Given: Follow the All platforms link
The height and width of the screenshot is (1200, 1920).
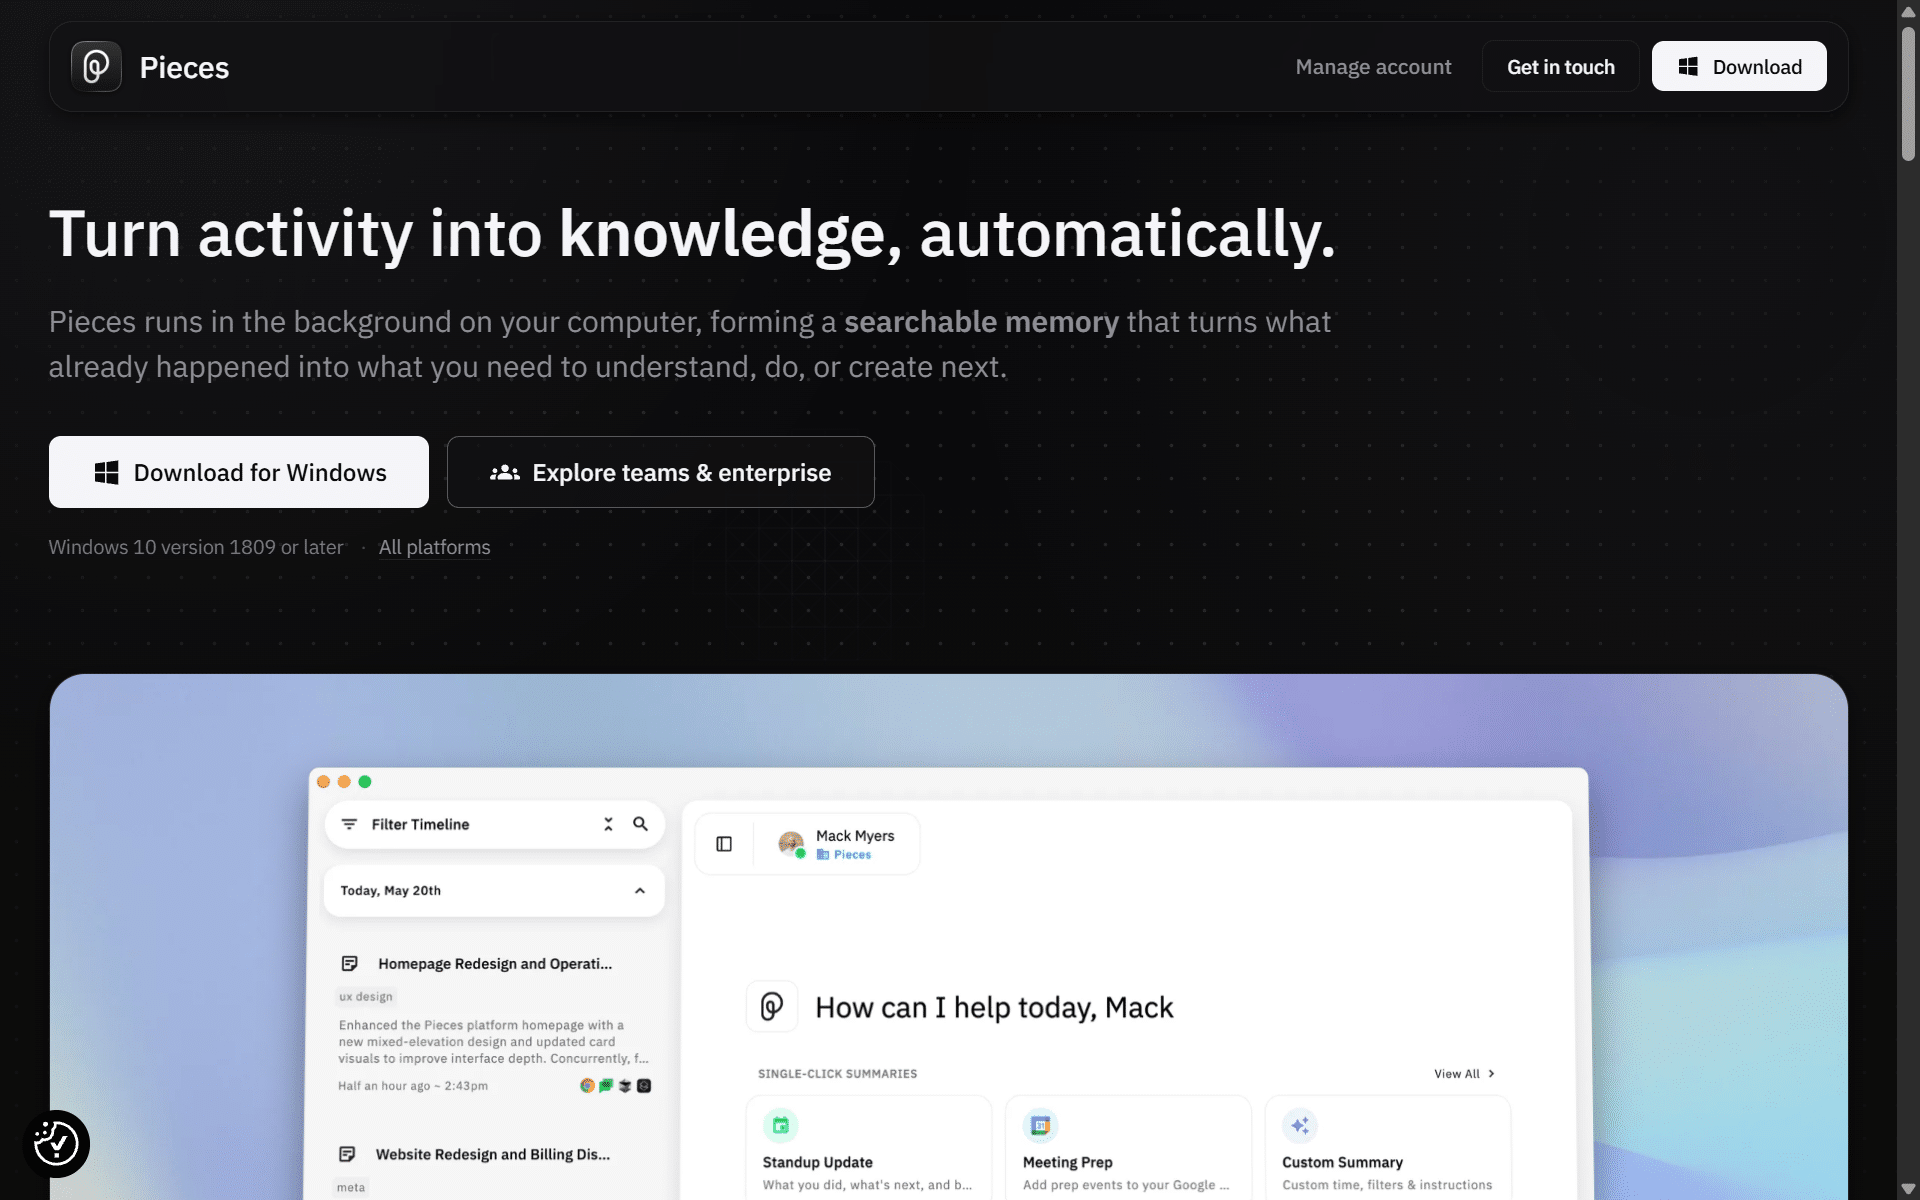Looking at the screenshot, I should click(x=434, y=547).
